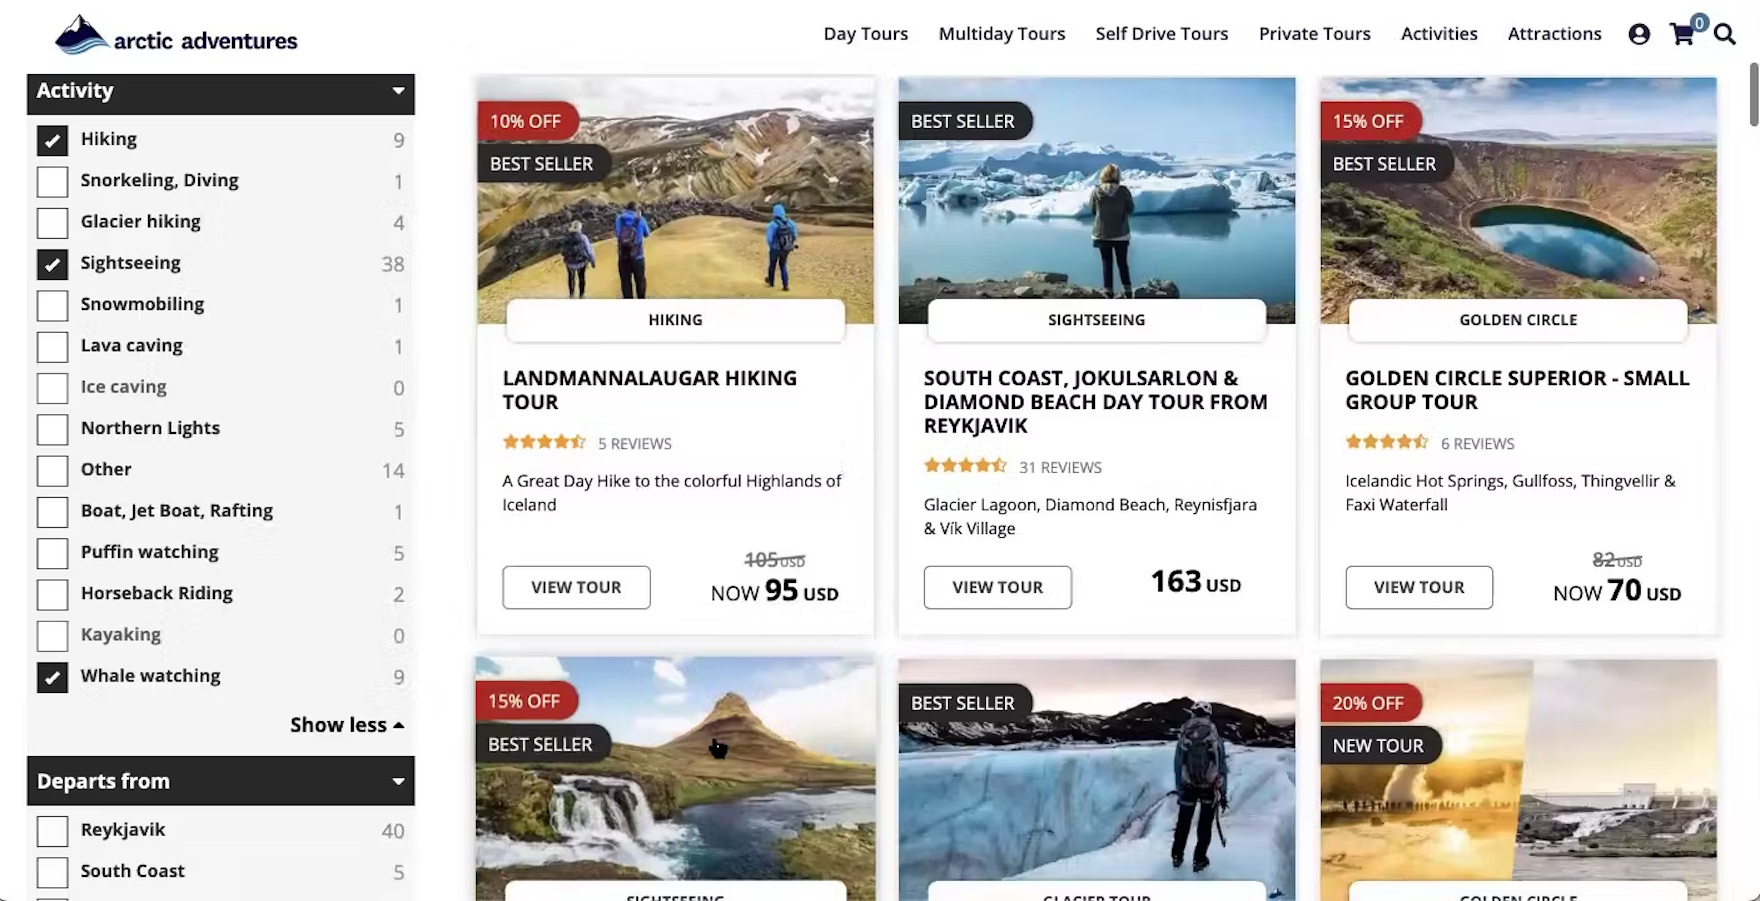Check the Northern Lights filter

(x=52, y=429)
